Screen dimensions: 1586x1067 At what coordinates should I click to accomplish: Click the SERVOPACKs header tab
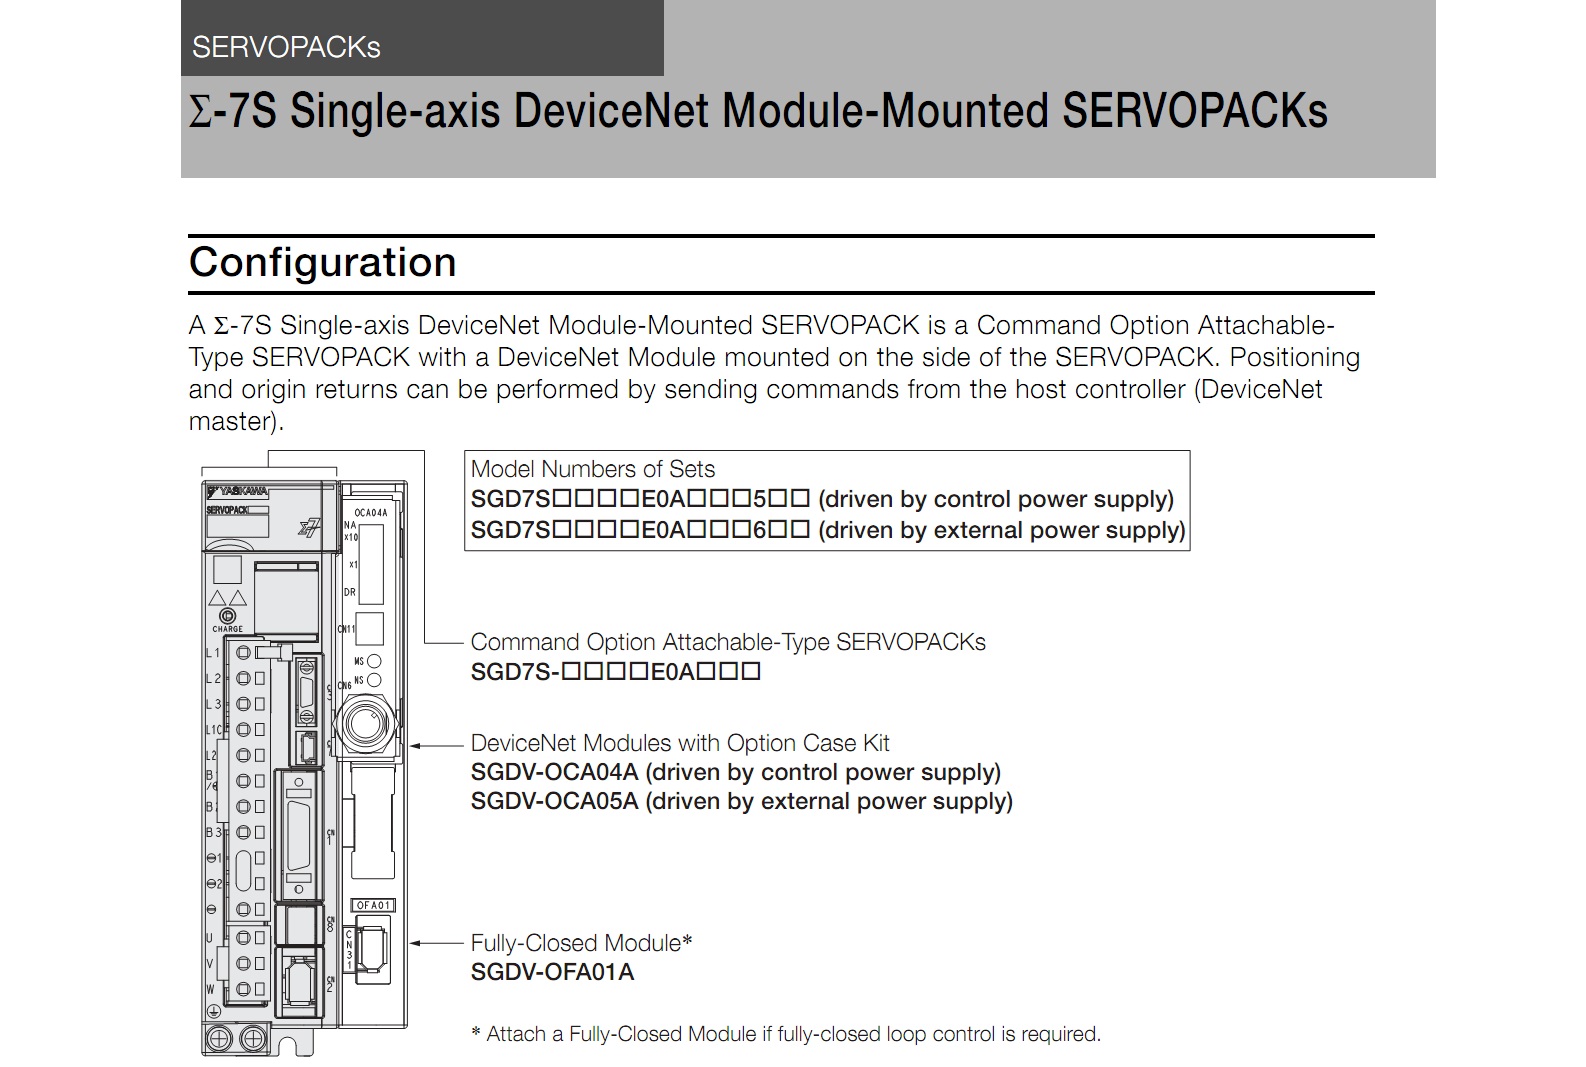[x=422, y=38]
